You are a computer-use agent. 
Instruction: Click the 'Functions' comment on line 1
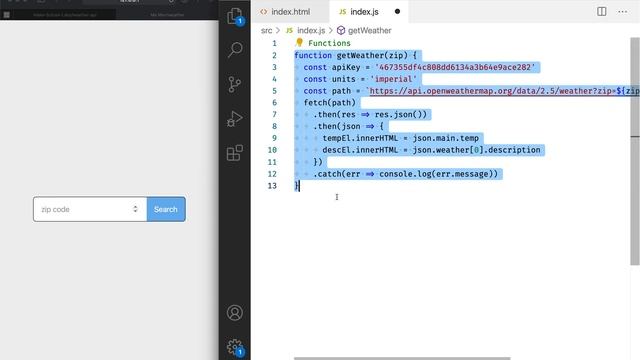(x=329, y=43)
